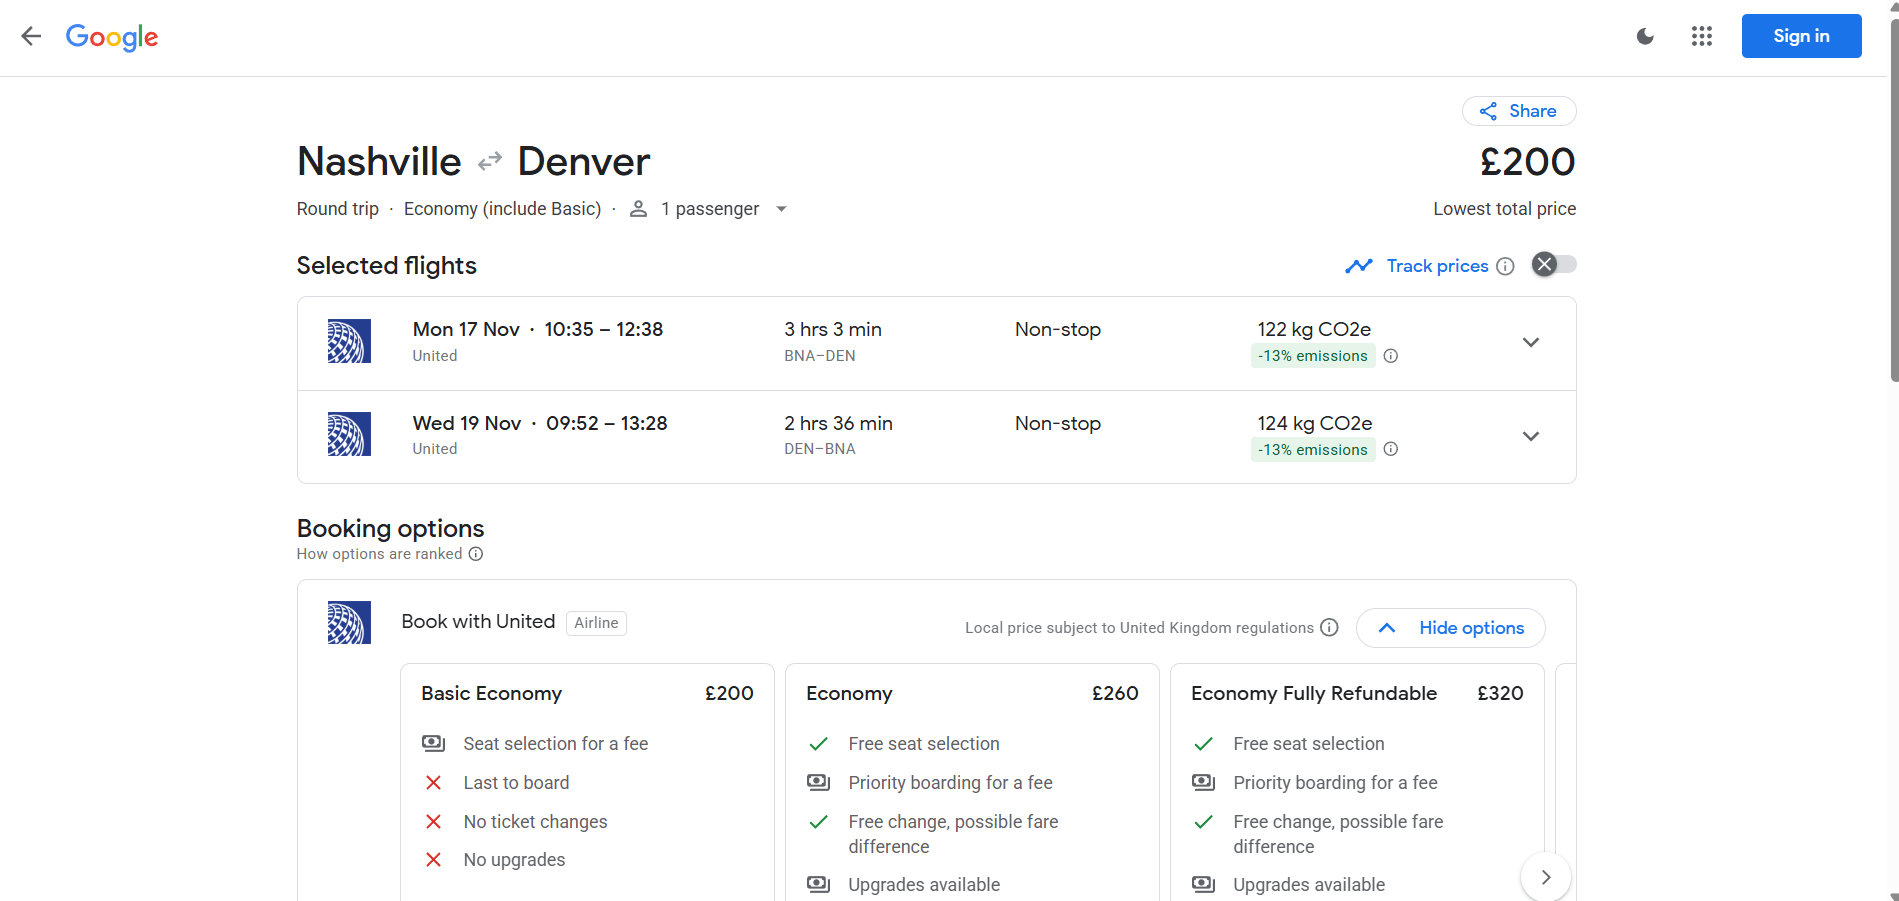Click the Google logo
The image size is (1899, 901).
click(x=112, y=37)
